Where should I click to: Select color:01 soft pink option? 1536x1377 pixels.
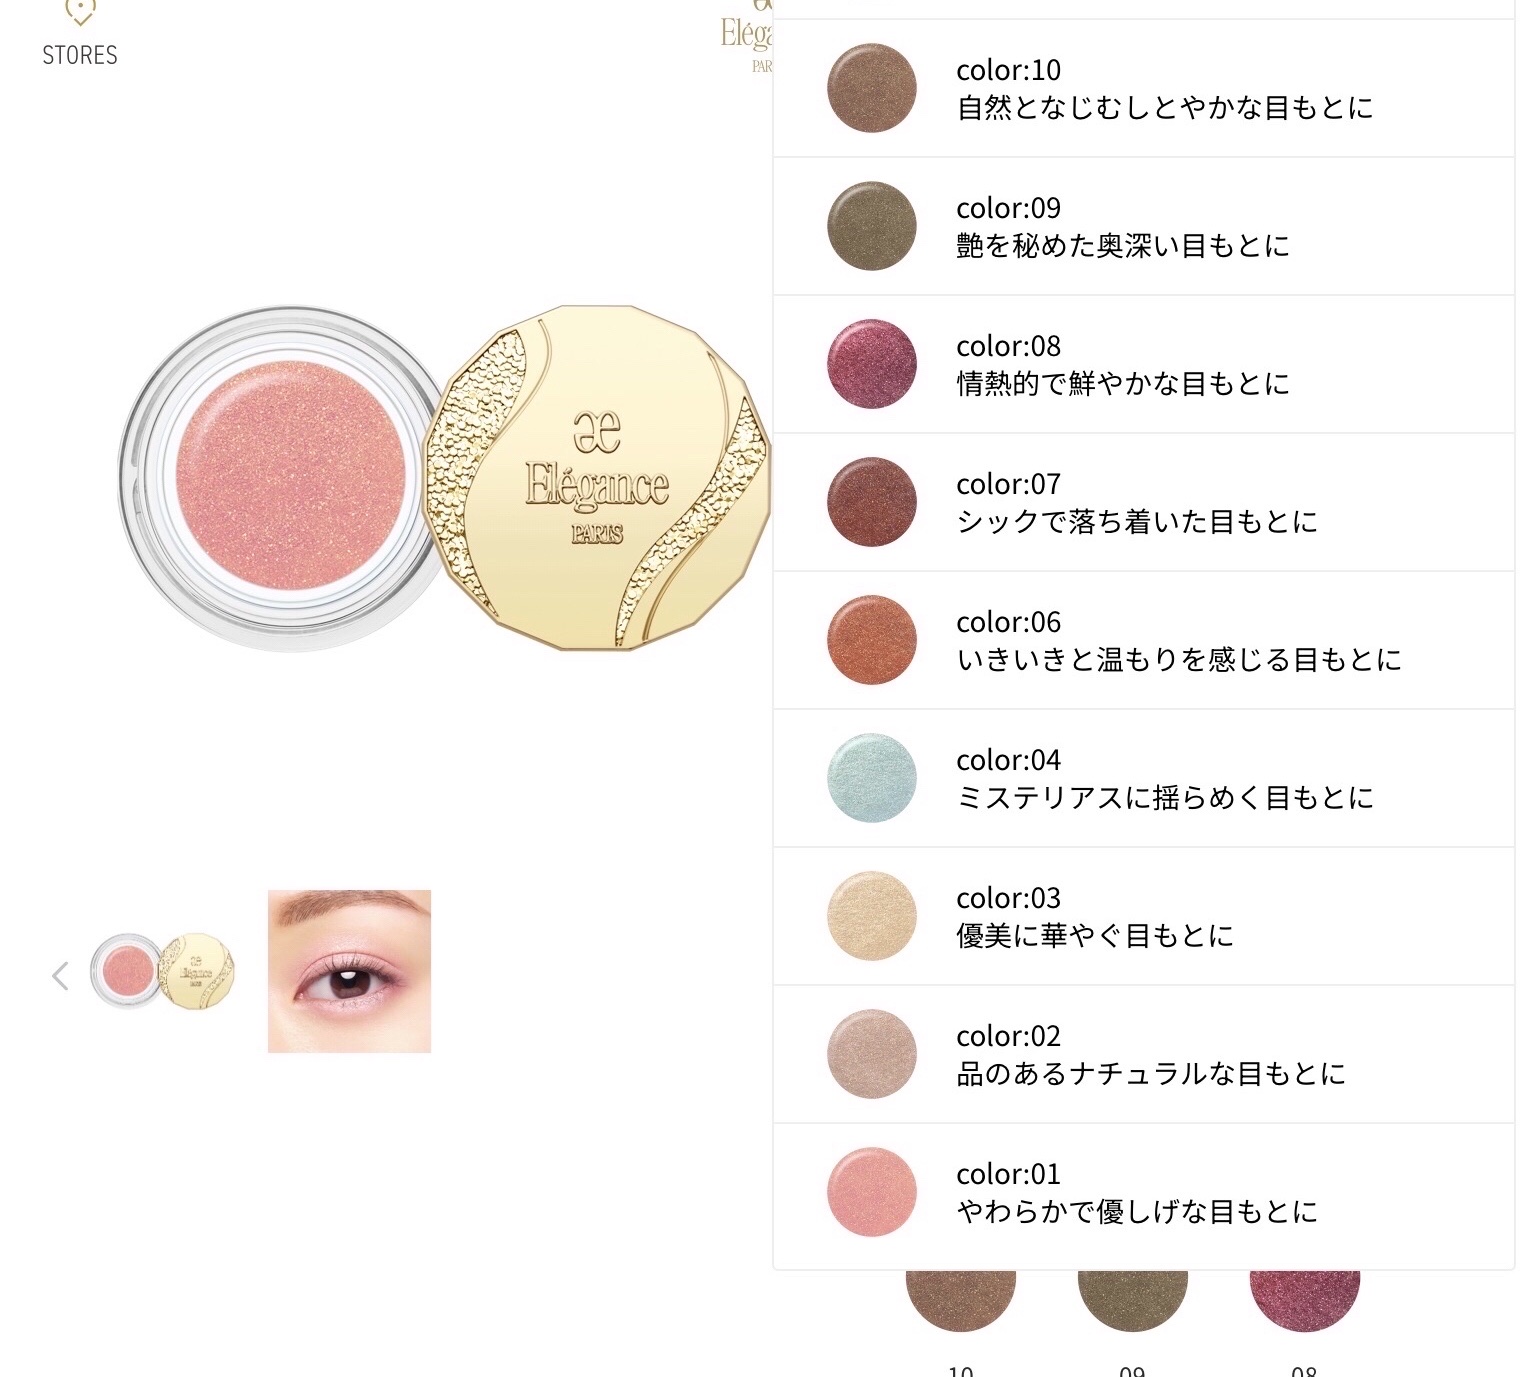1144,1192
